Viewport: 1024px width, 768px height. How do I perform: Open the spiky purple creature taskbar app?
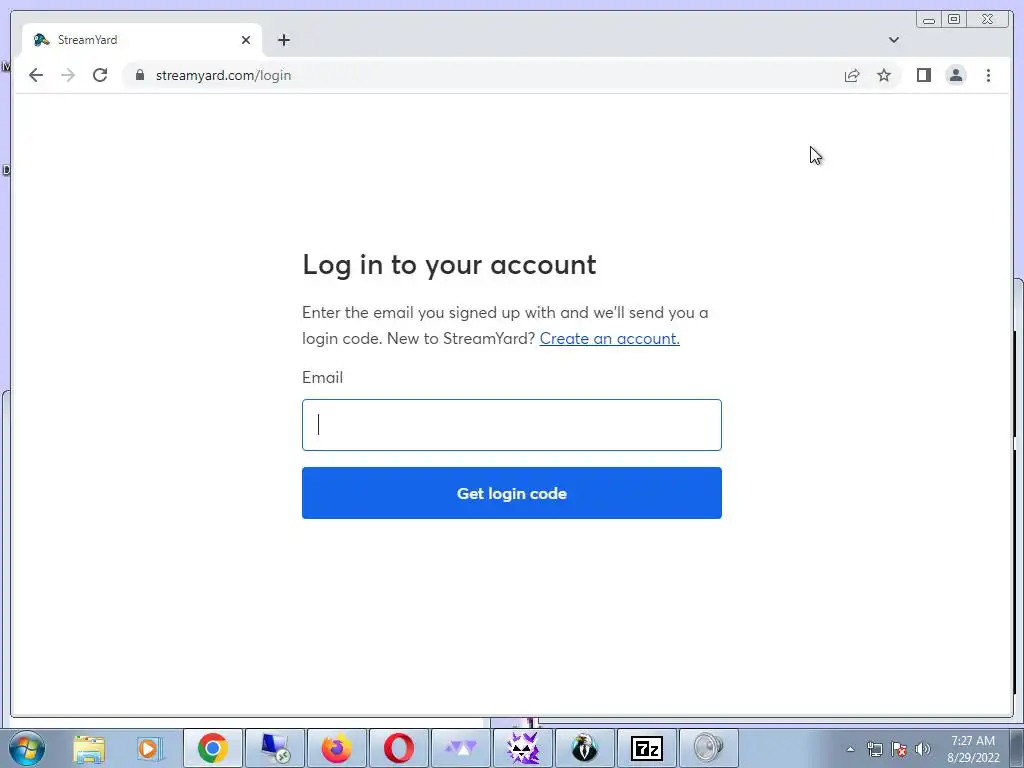coord(522,748)
